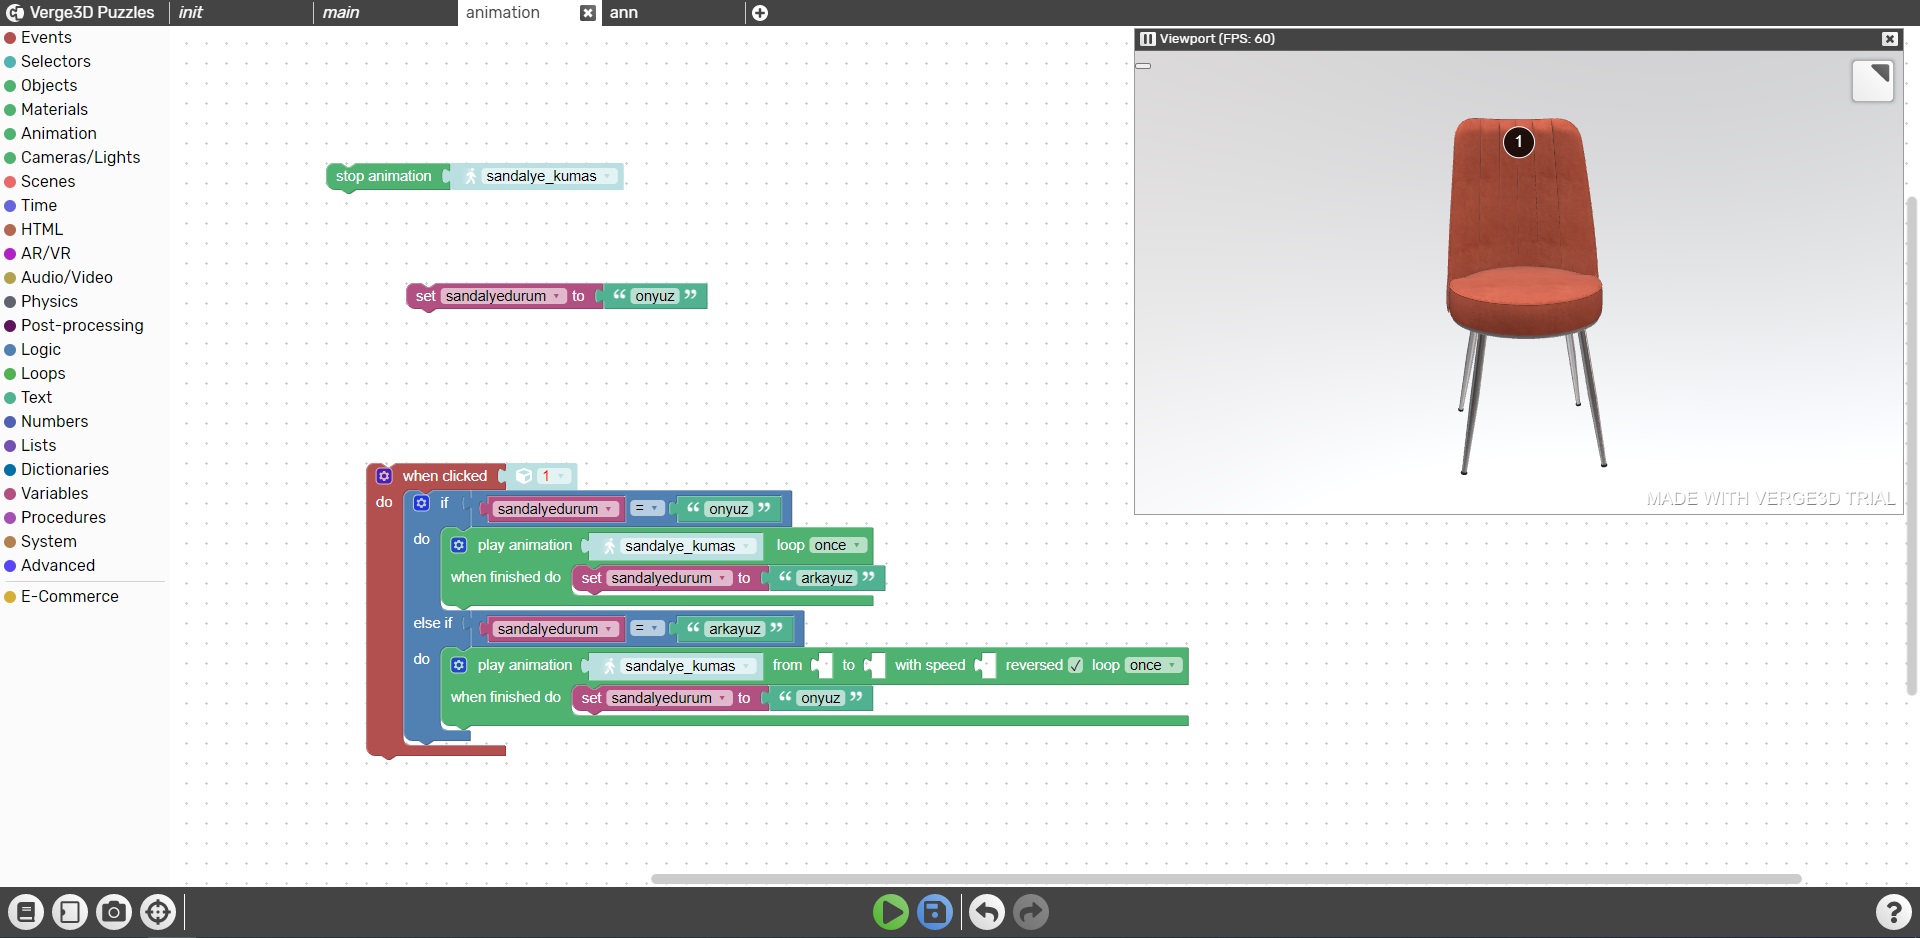Image resolution: width=1920 pixels, height=938 pixels.
Task: Click the vertical workspace scrollbar
Action: (x=1912, y=445)
